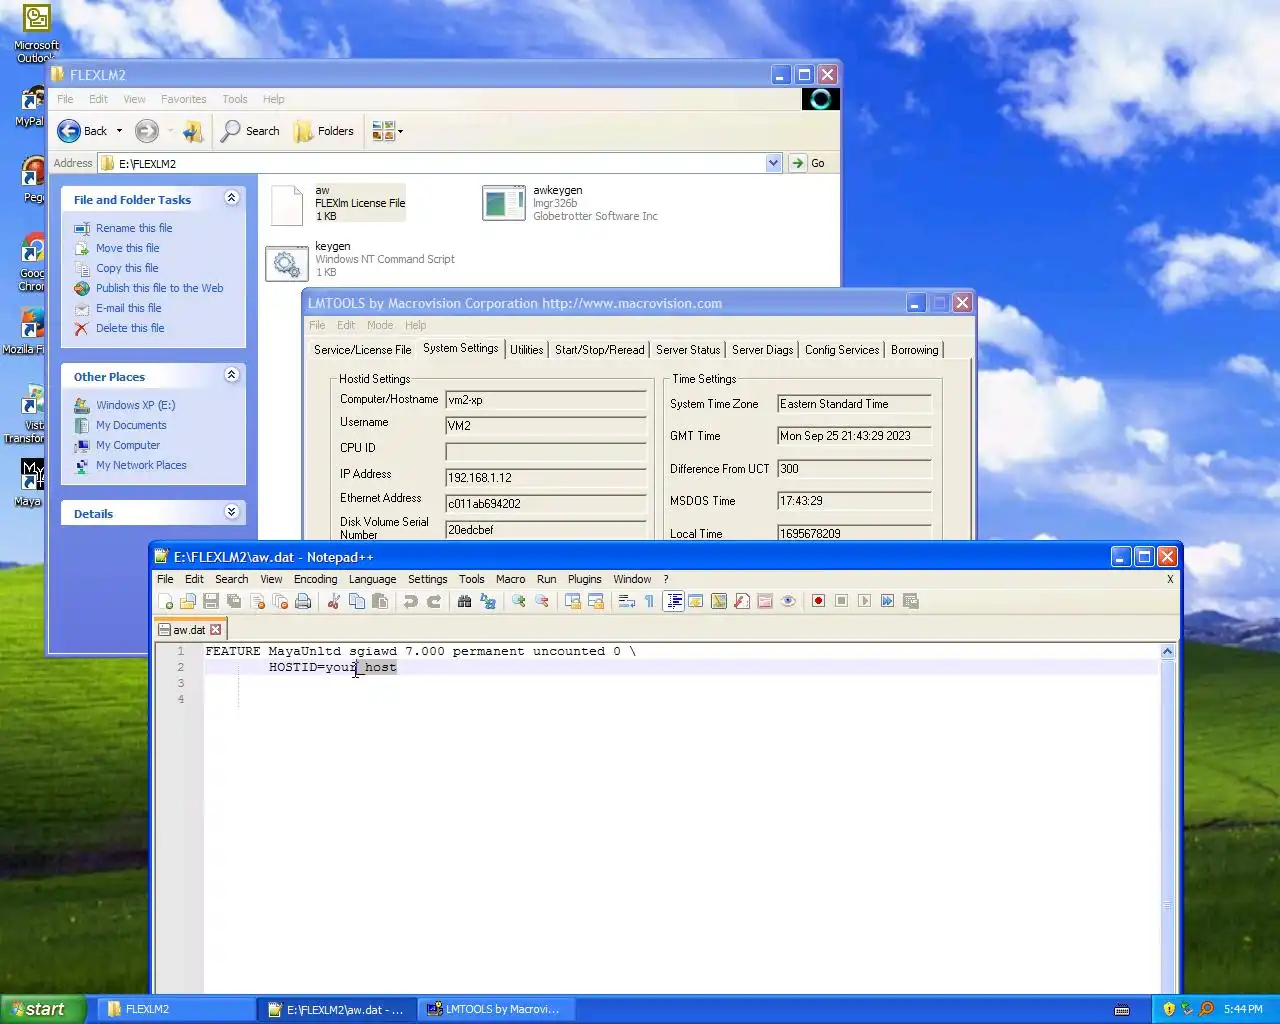
Task: Click the Paste icon in Notepad++ toolbar
Action: click(380, 601)
